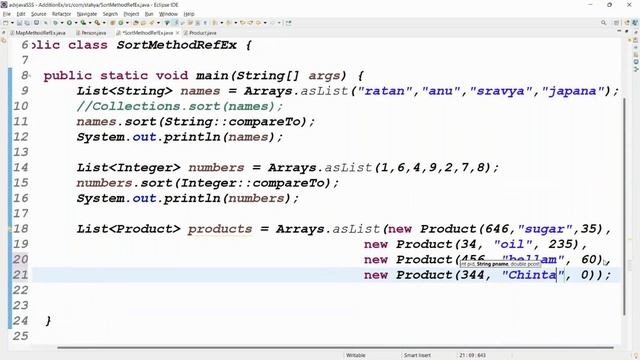Expand the Debug launch dropdown arrow
Viewport: 640px width, 360px height.
(62, 23)
